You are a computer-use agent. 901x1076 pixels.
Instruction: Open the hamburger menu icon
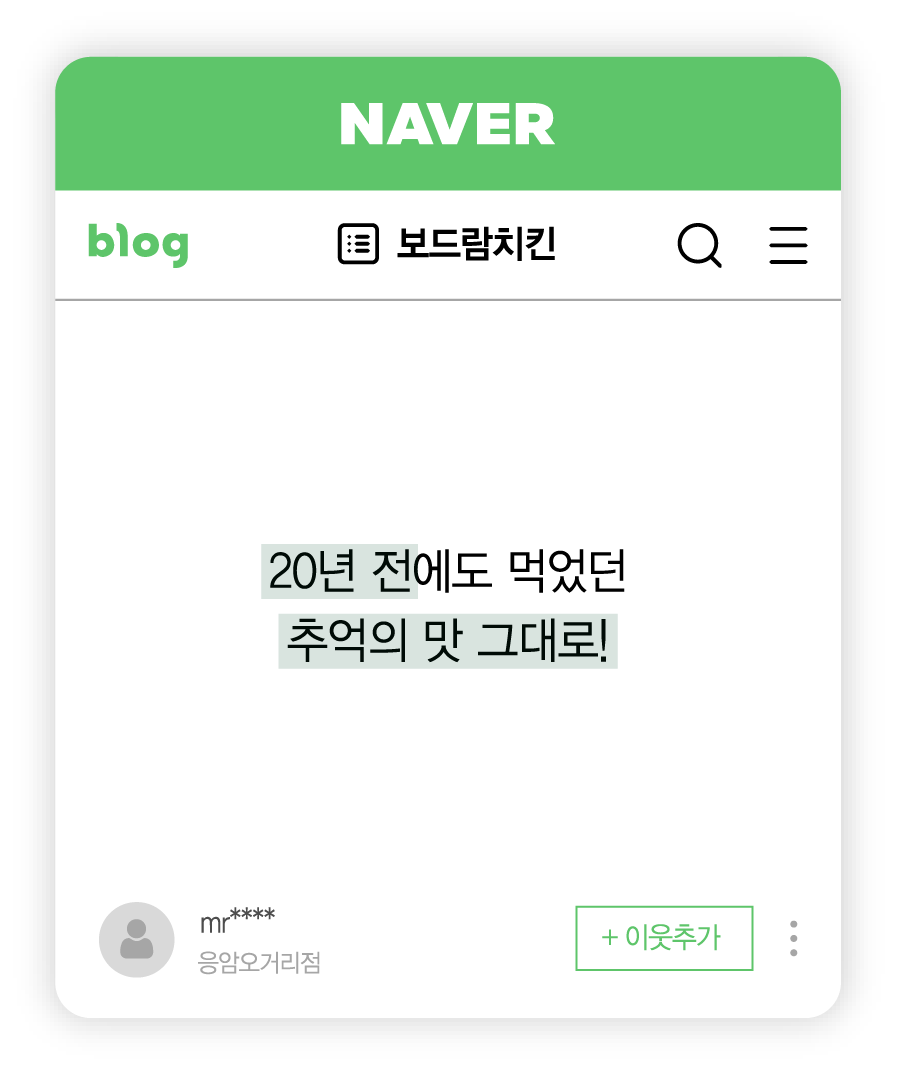(x=788, y=245)
